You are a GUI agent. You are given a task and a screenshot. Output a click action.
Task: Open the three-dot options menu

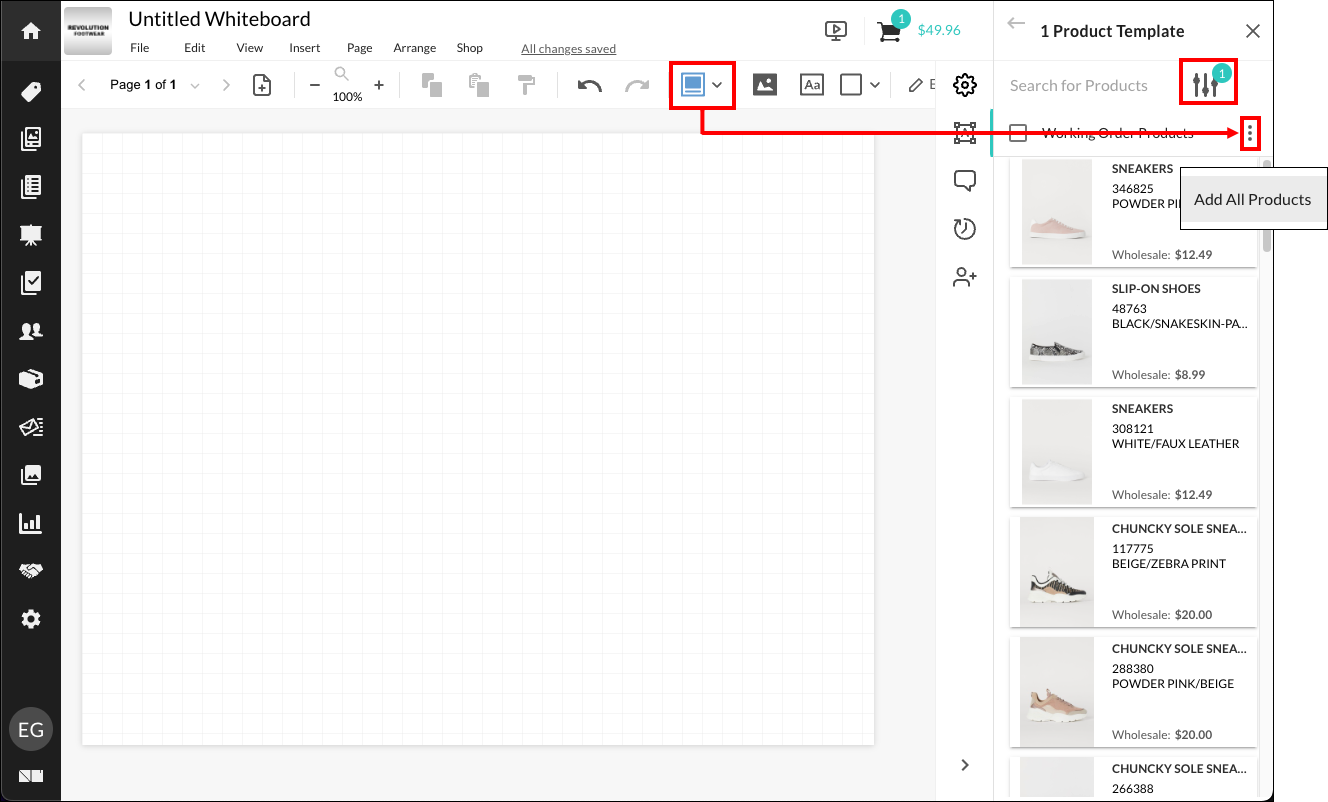pyautogui.click(x=1249, y=133)
